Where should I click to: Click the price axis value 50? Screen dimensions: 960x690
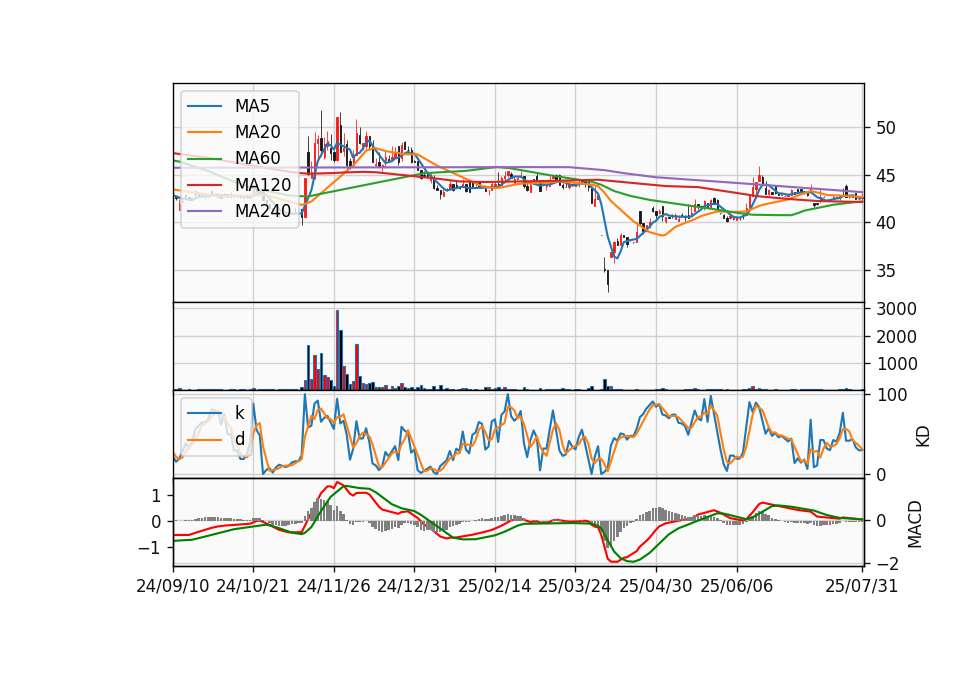coord(886,128)
